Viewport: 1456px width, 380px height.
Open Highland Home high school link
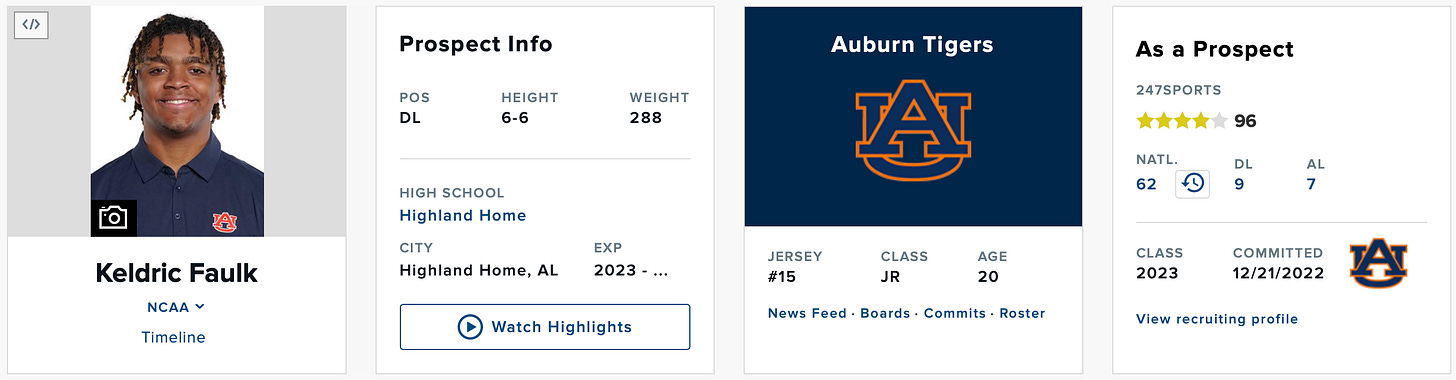(x=463, y=215)
